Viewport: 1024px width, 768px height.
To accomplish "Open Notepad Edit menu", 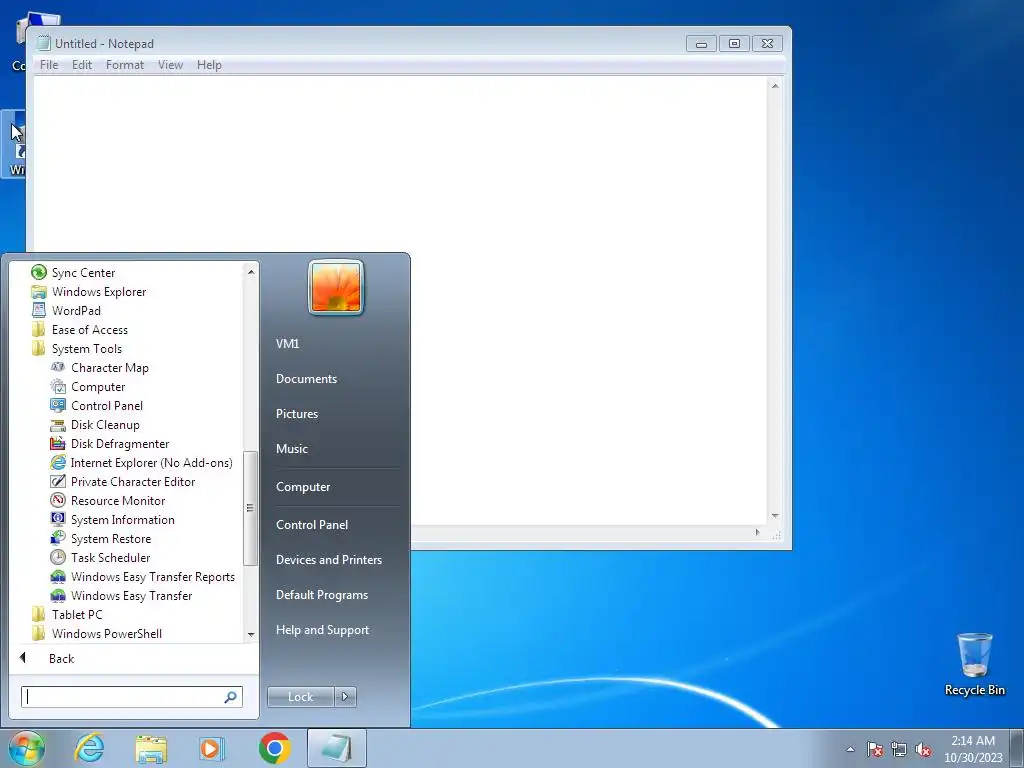I will click(x=82, y=65).
